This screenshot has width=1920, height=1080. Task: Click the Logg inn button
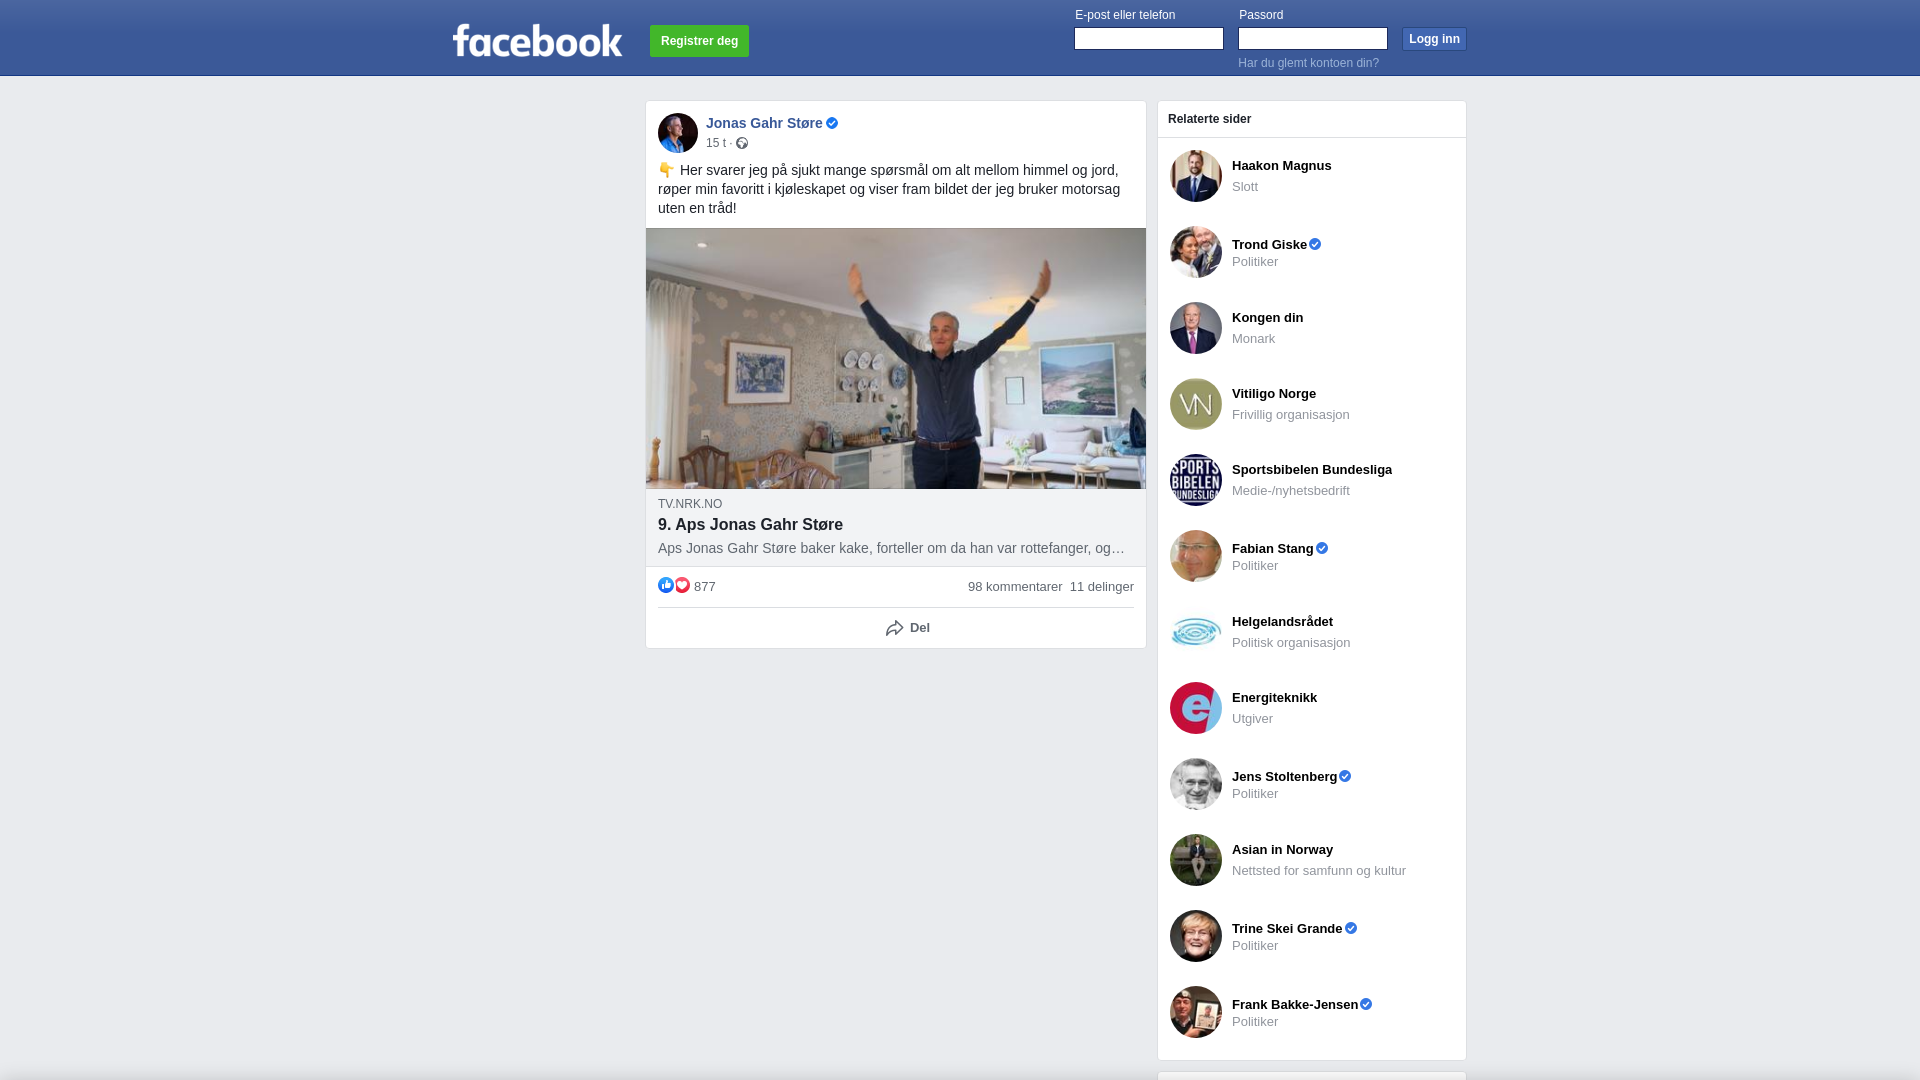click(1434, 39)
